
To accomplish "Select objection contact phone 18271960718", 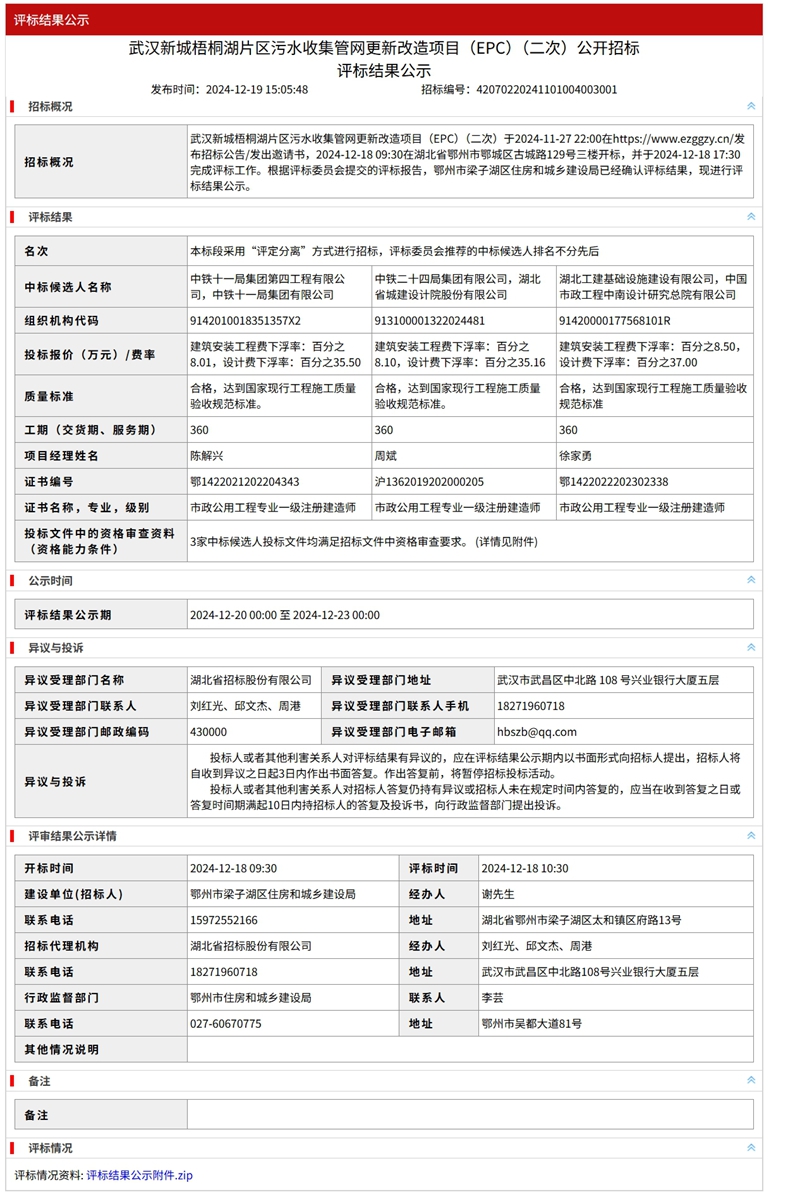I will click(x=531, y=706).
